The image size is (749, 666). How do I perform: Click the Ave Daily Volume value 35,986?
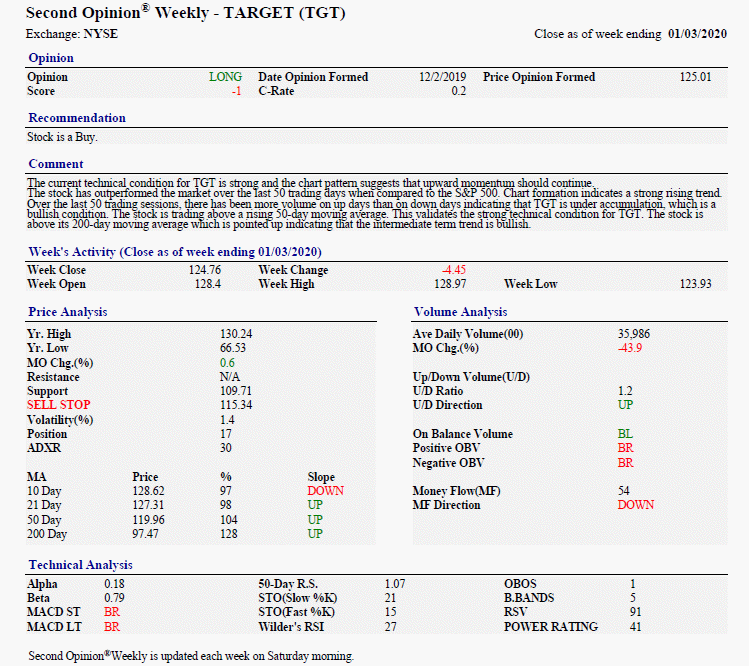pyautogui.click(x=634, y=334)
